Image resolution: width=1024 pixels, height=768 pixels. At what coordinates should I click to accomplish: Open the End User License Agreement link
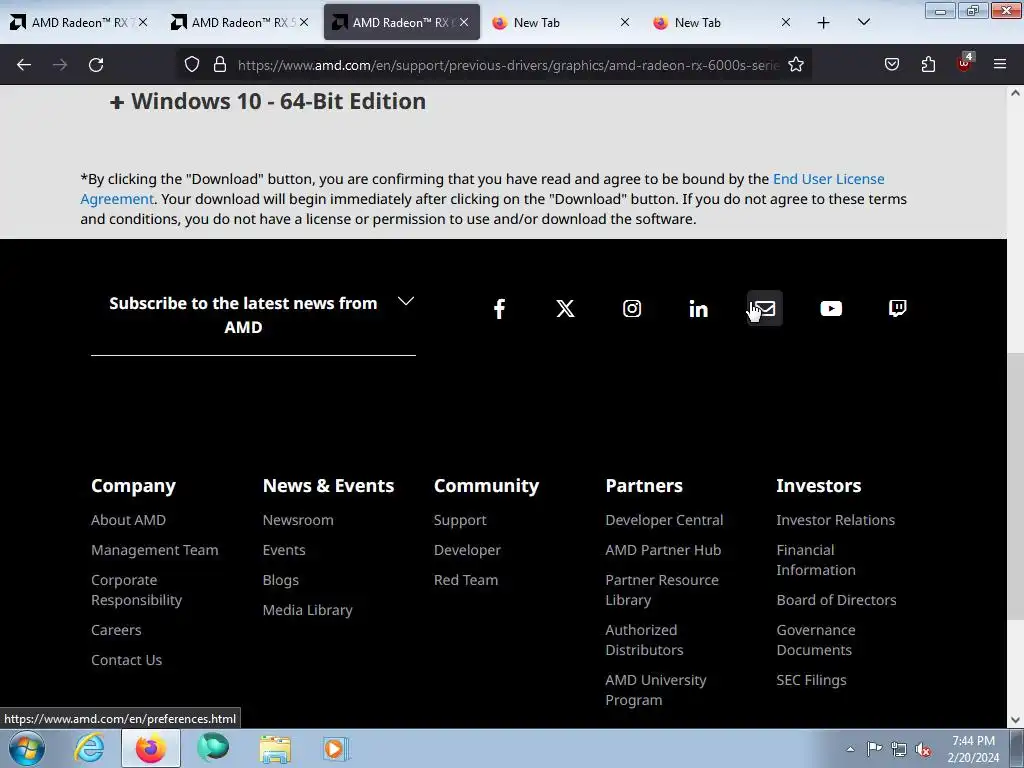tap(829, 179)
